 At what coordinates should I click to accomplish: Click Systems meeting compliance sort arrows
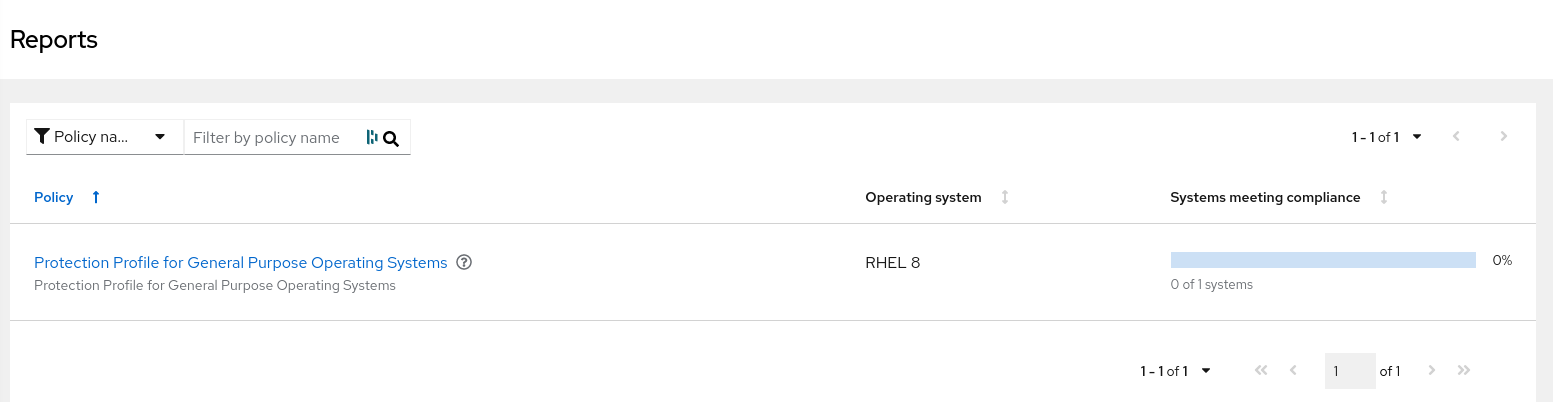point(1384,197)
